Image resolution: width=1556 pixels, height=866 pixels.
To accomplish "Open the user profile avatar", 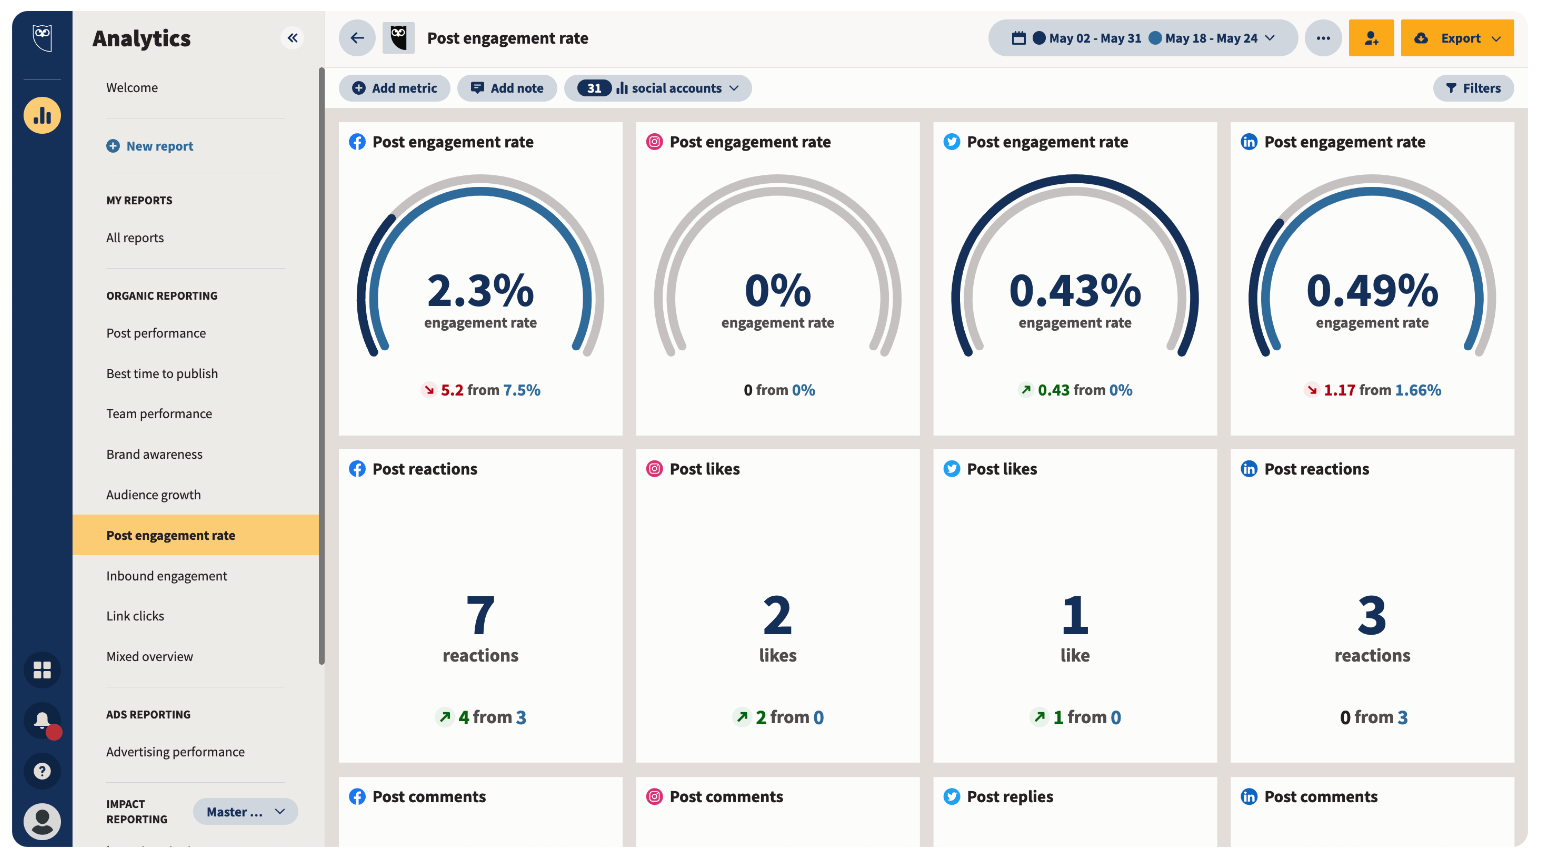I will point(42,821).
